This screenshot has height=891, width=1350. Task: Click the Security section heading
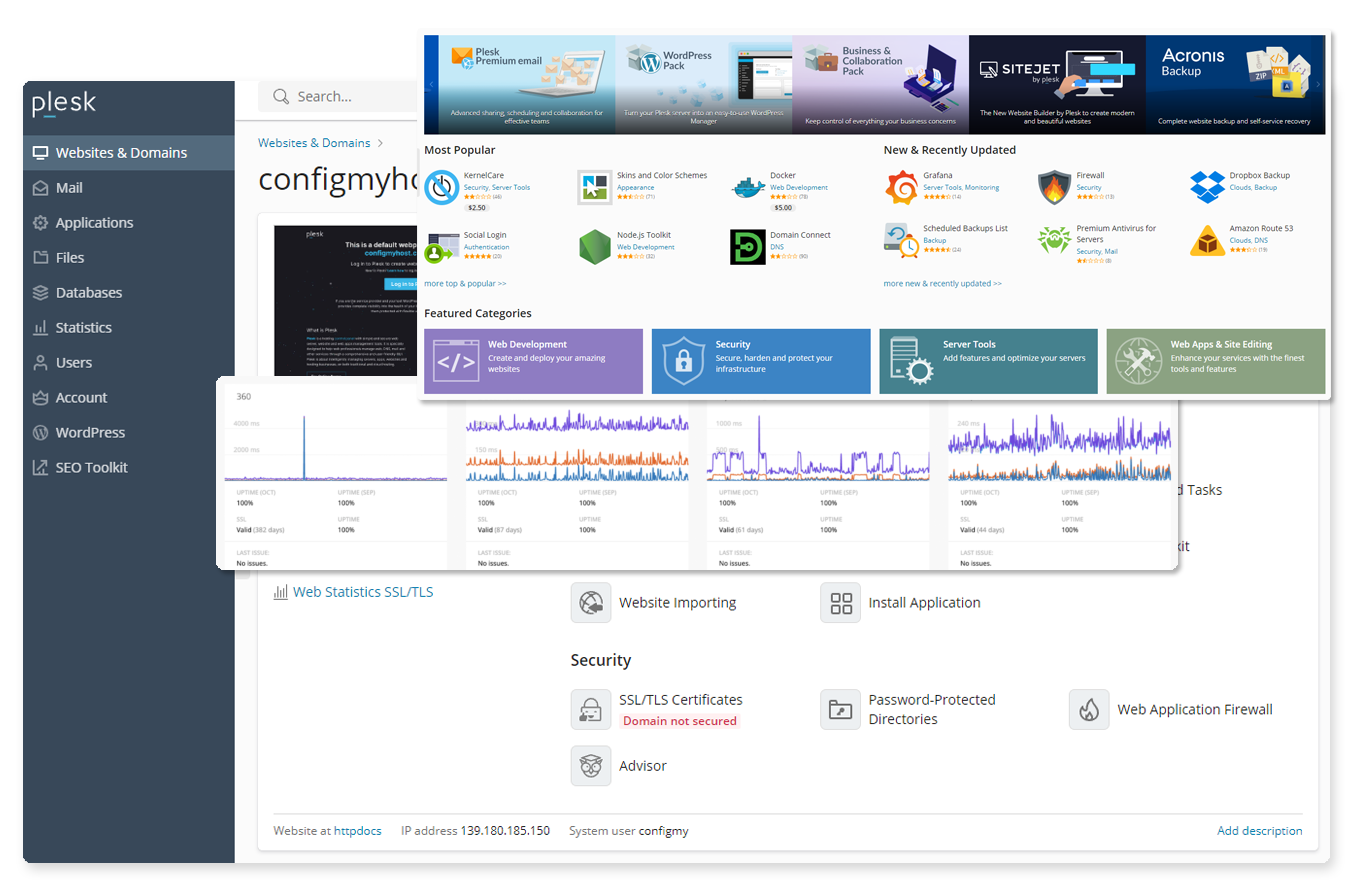(601, 660)
